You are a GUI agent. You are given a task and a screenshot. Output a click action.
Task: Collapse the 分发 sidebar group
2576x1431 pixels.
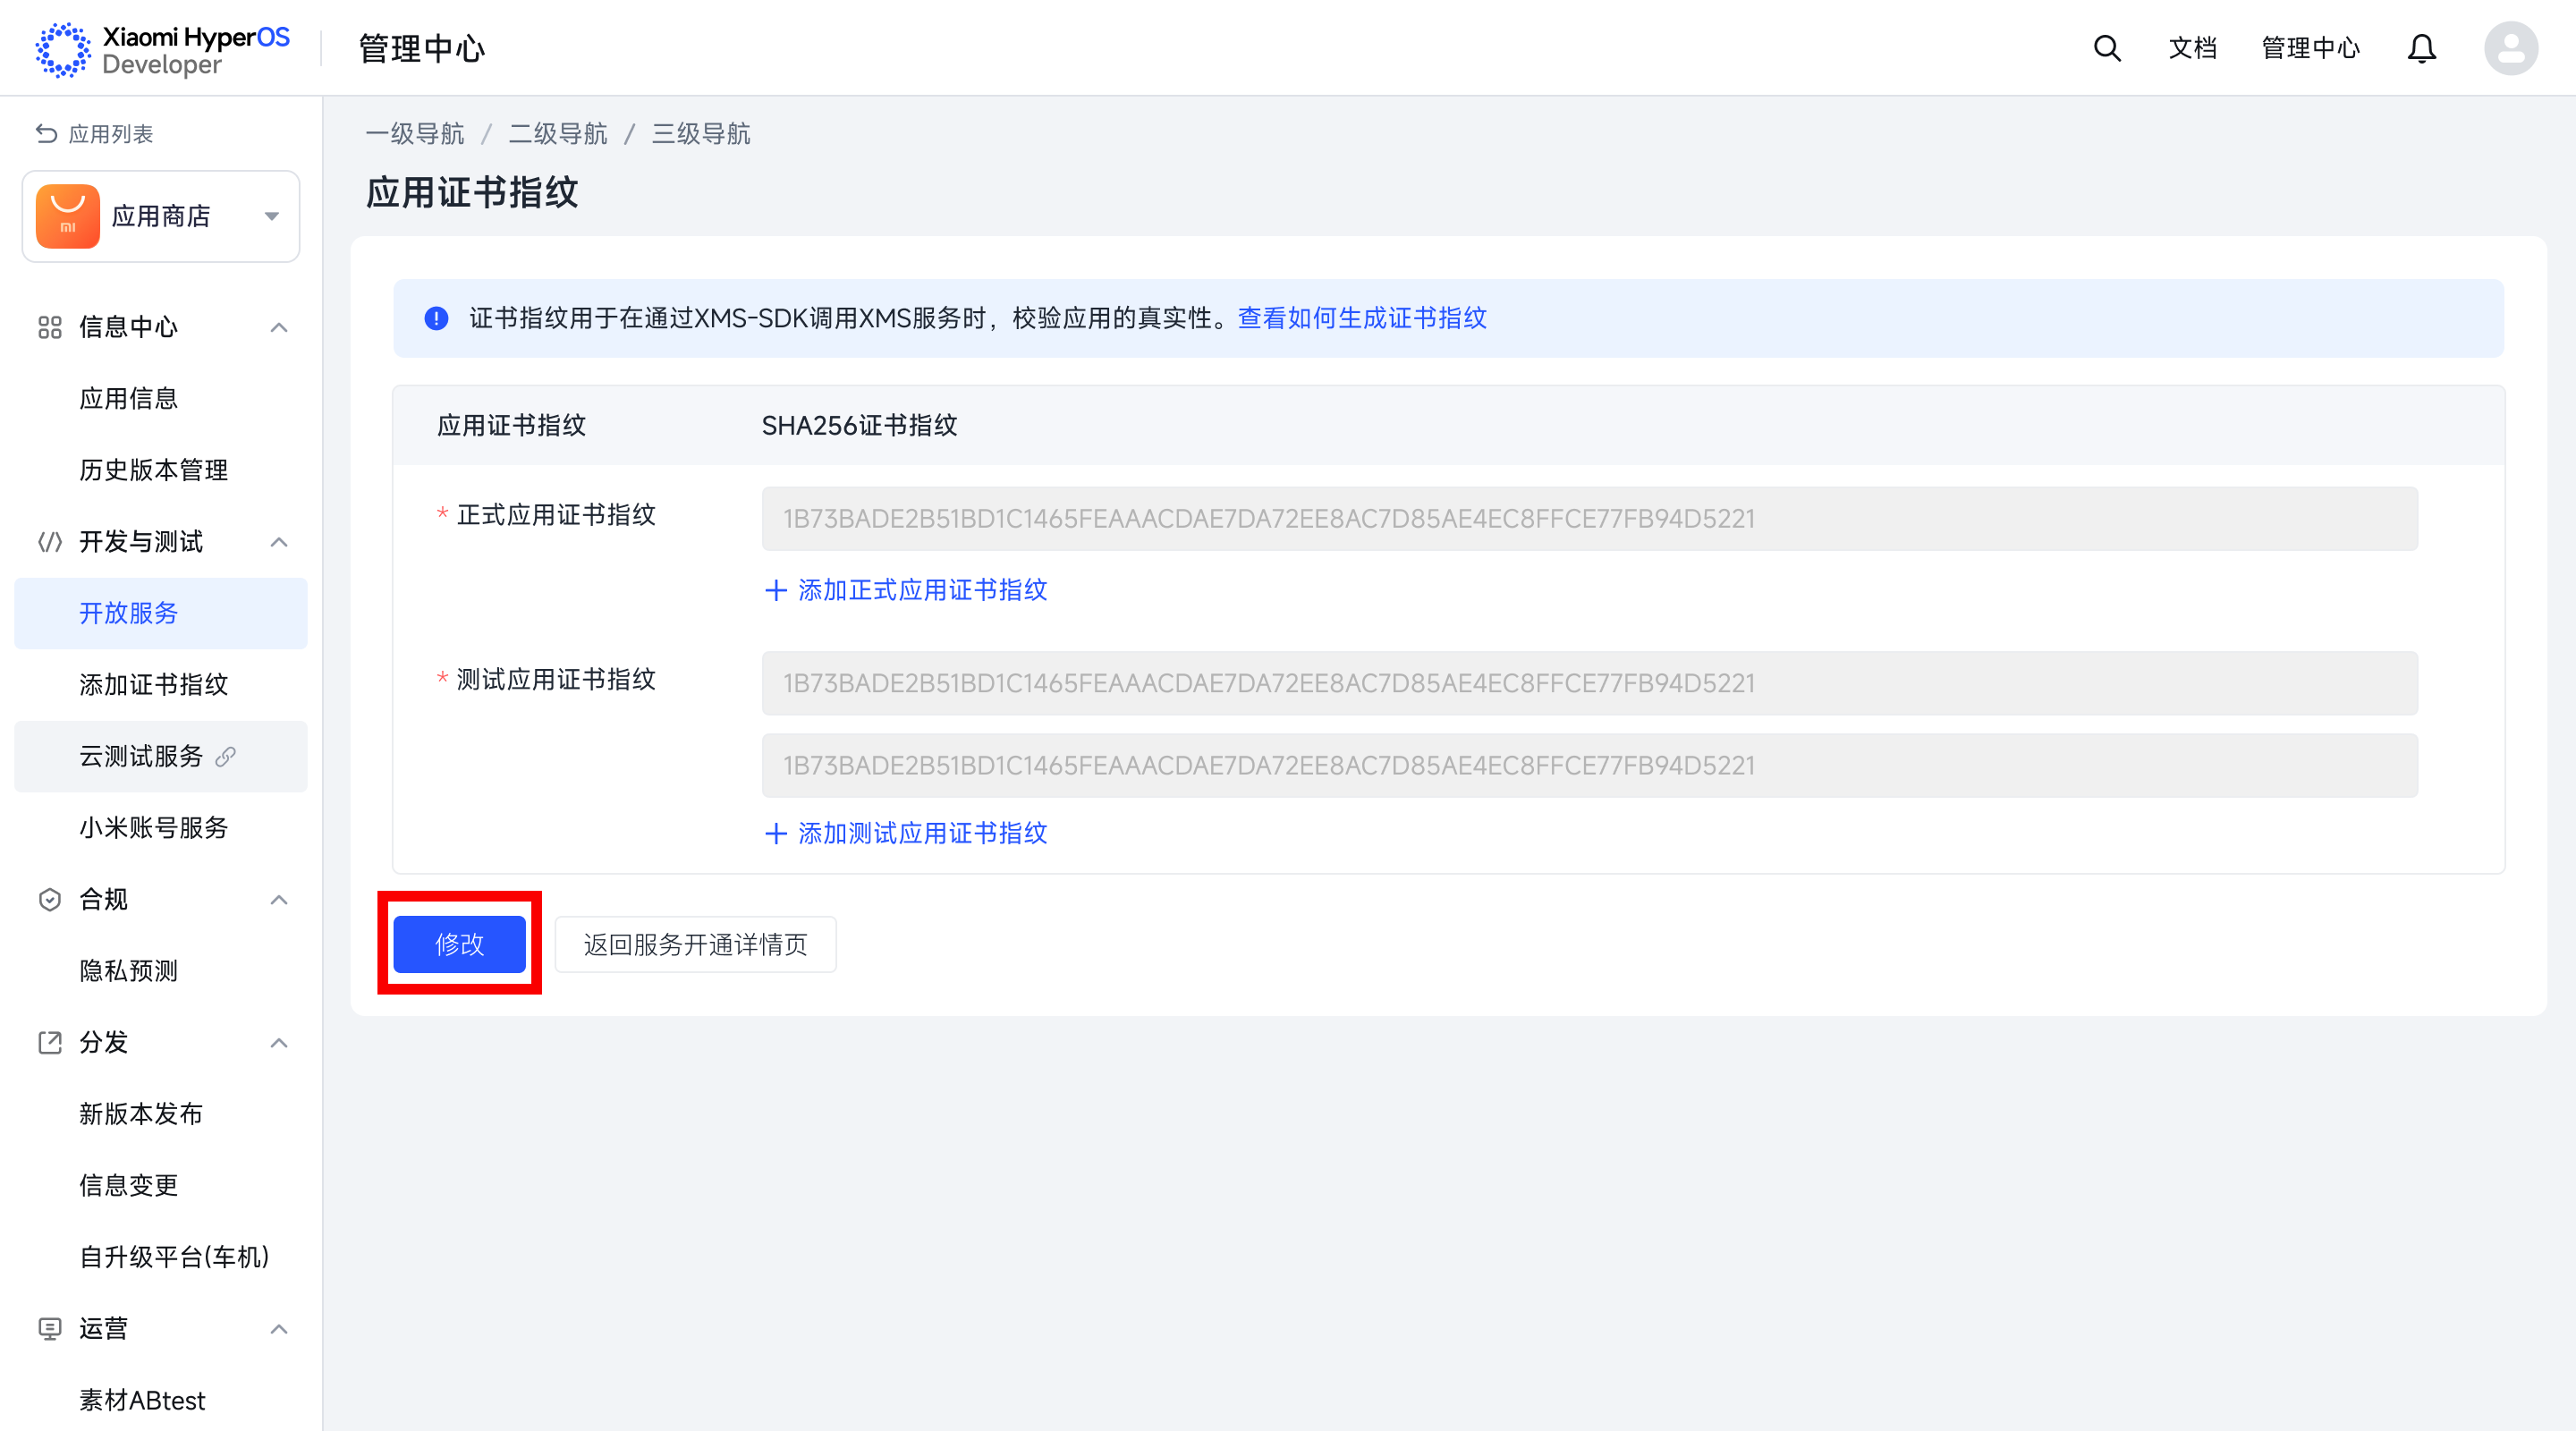click(x=279, y=1042)
